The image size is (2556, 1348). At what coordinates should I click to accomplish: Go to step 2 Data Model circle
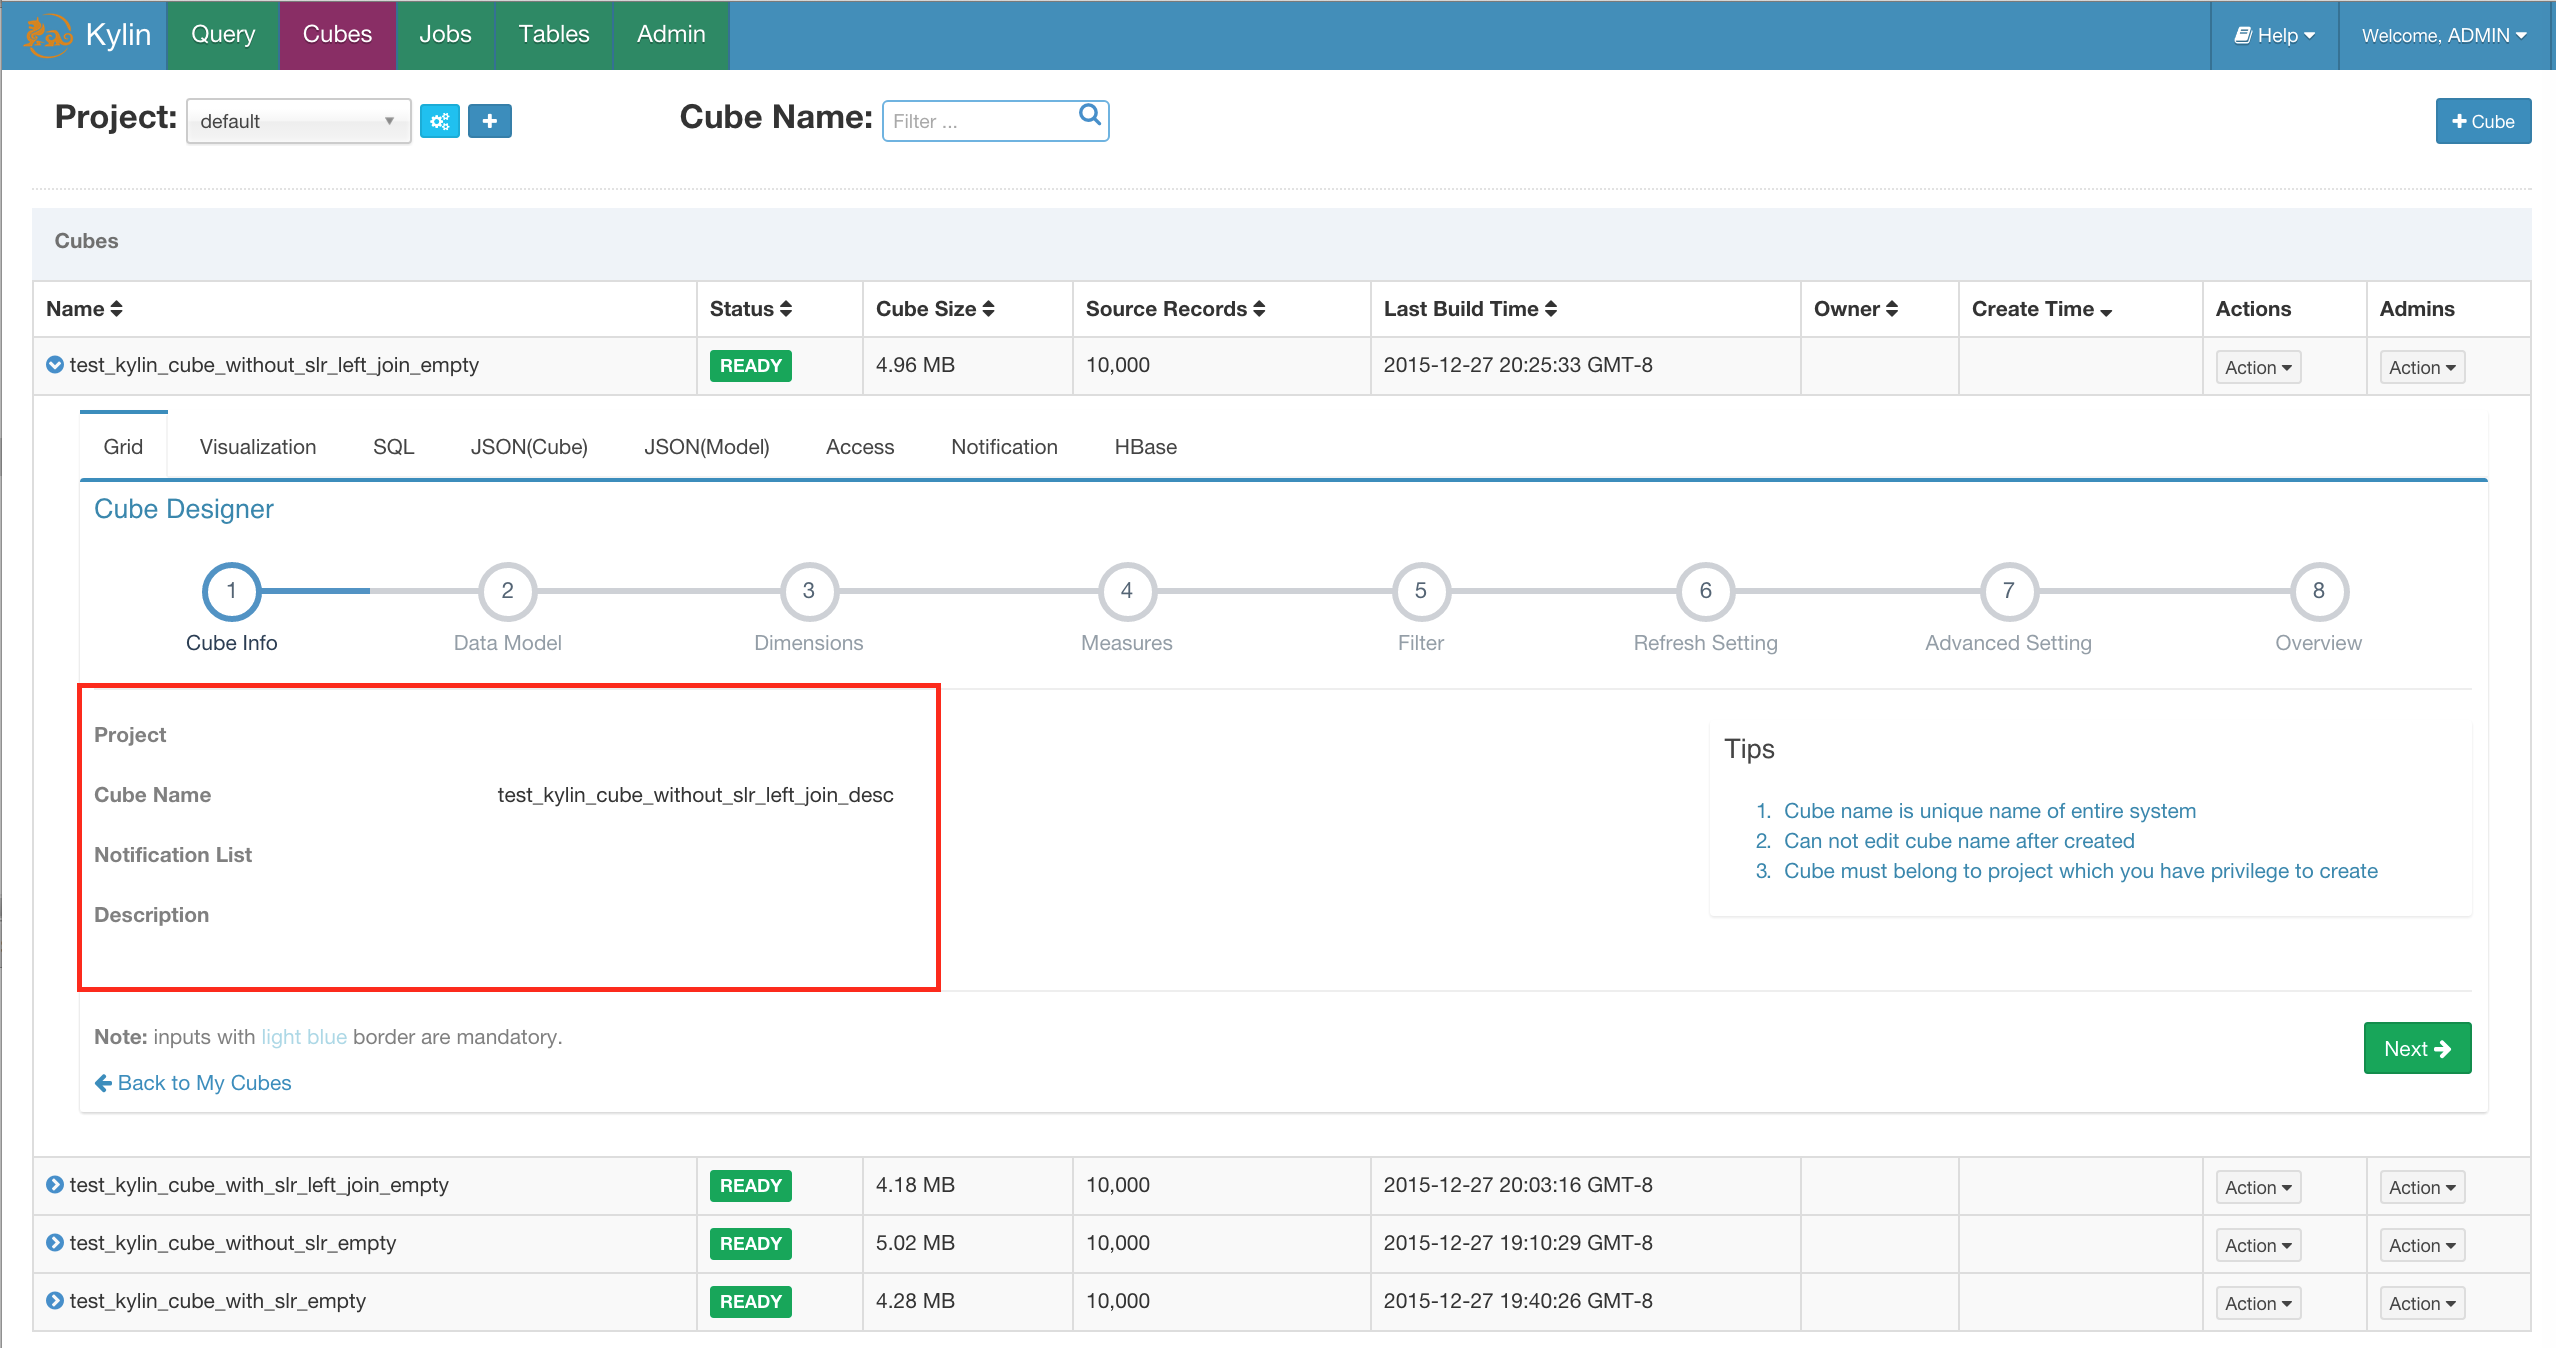[507, 591]
